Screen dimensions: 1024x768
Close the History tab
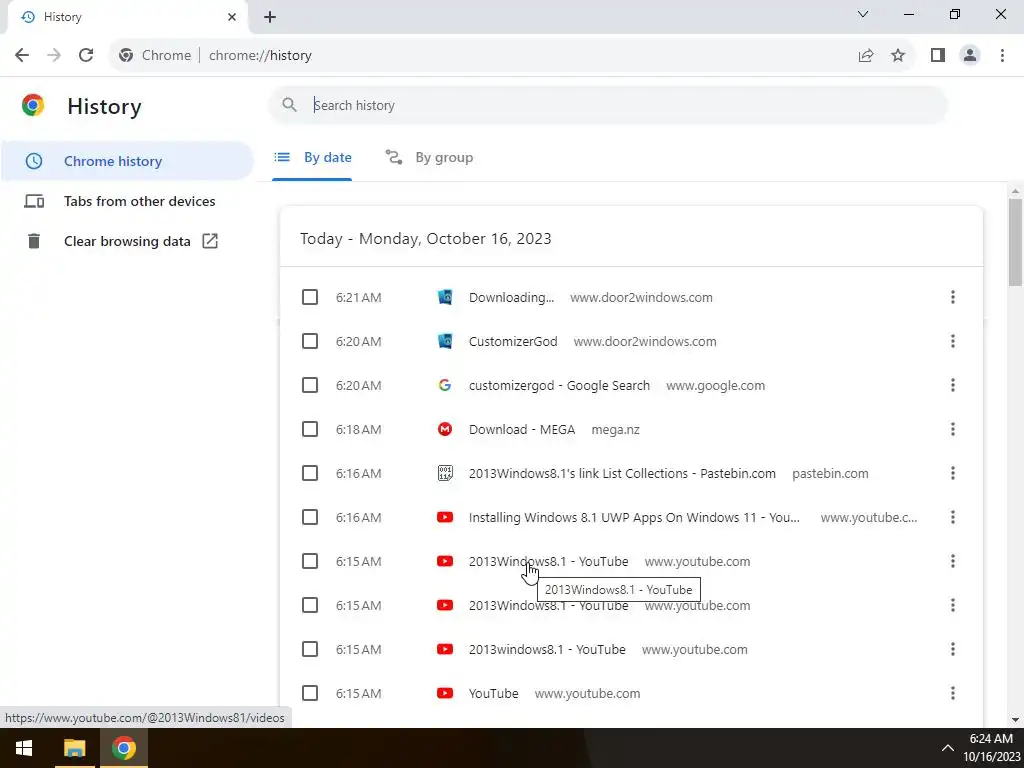[232, 17]
